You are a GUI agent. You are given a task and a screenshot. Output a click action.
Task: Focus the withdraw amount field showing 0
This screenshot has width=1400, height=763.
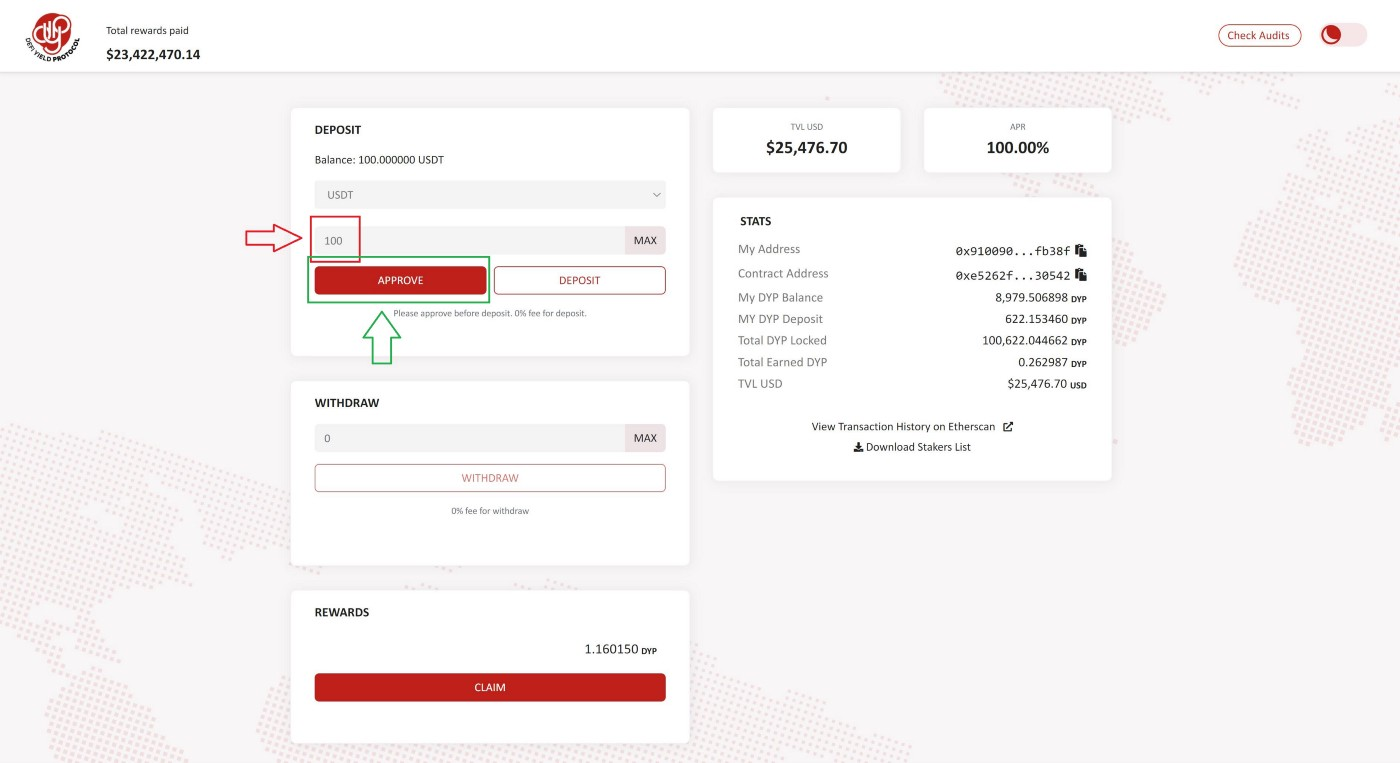(x=470, y=438)
